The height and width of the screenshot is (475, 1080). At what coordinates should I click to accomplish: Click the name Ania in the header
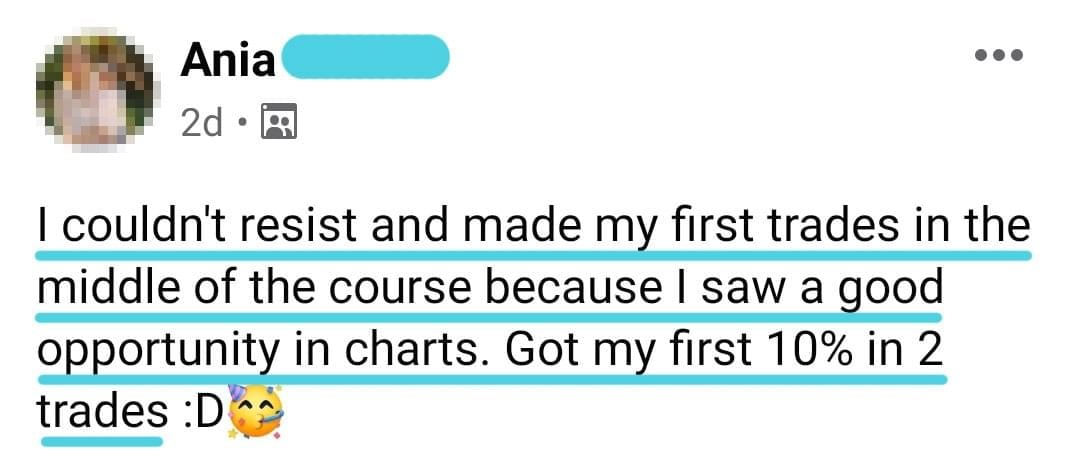227,60
